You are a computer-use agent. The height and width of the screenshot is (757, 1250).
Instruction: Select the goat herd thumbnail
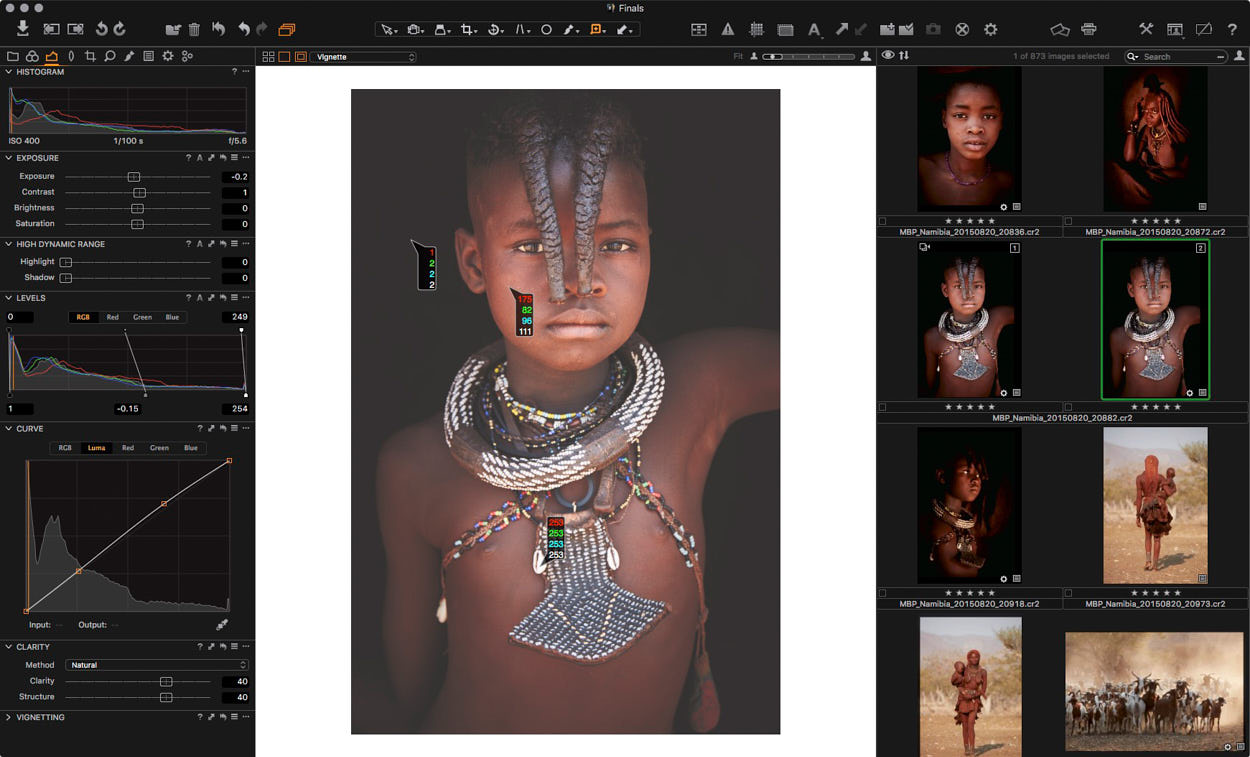[1155, 691]
